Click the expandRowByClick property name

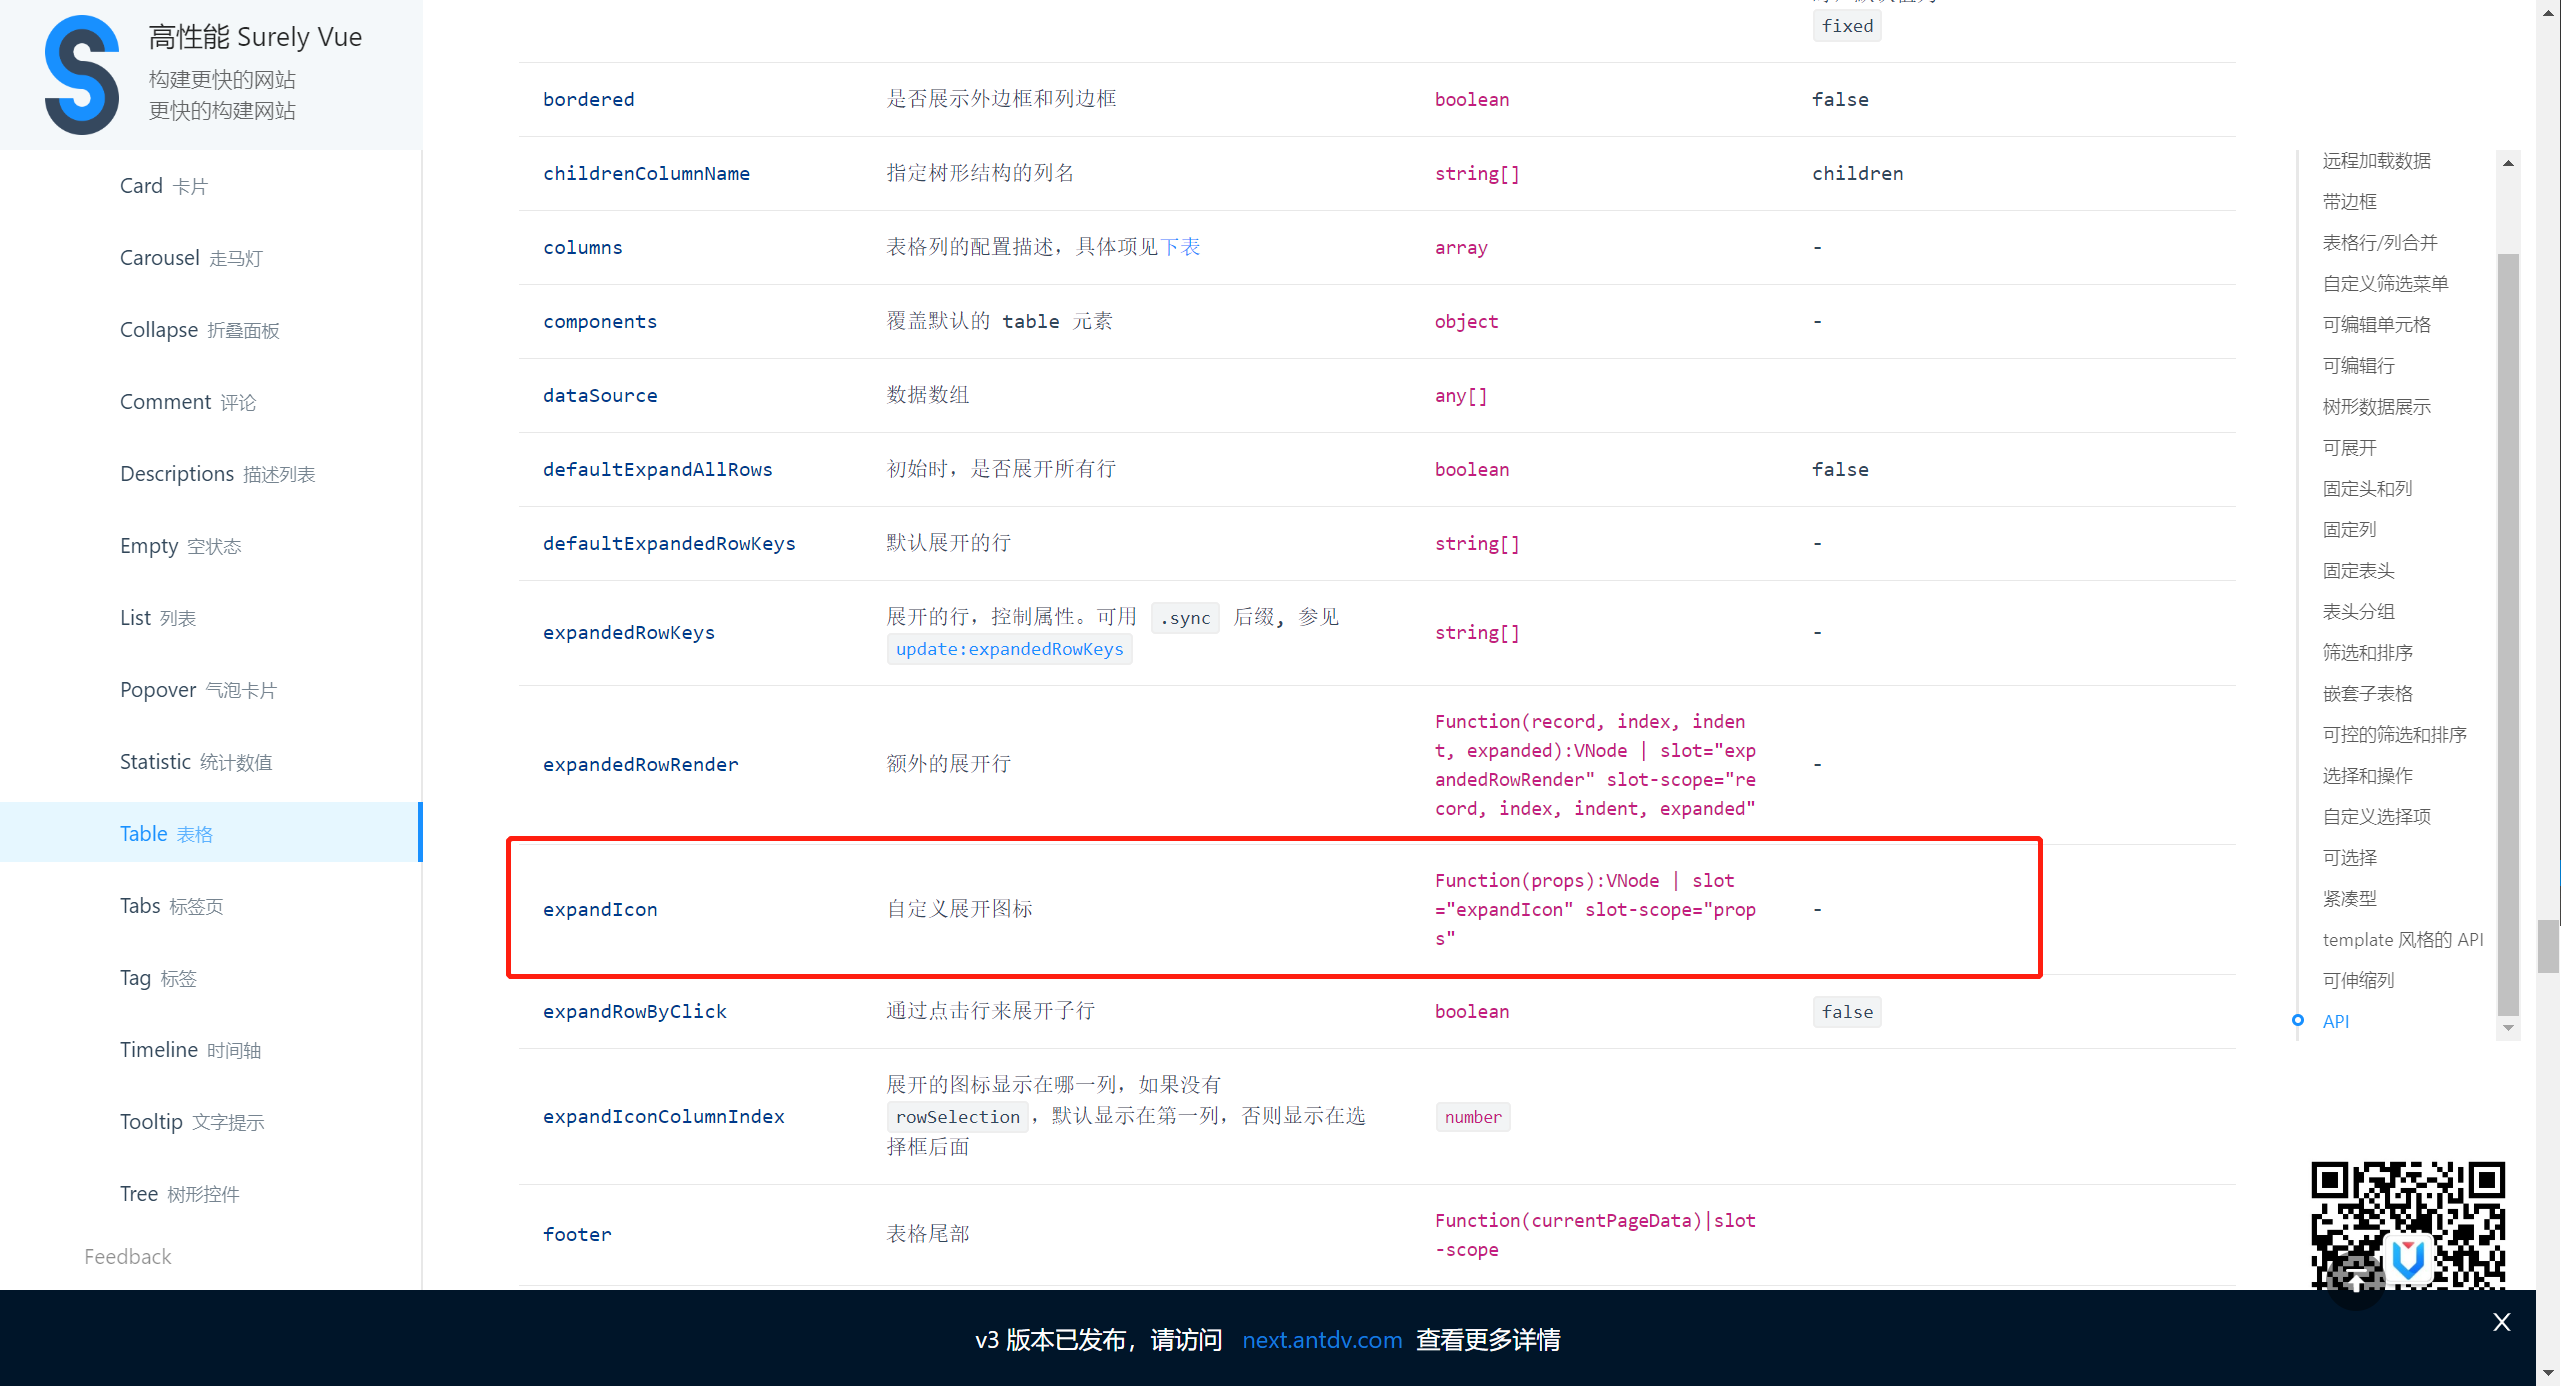[x=634, y=1011]
